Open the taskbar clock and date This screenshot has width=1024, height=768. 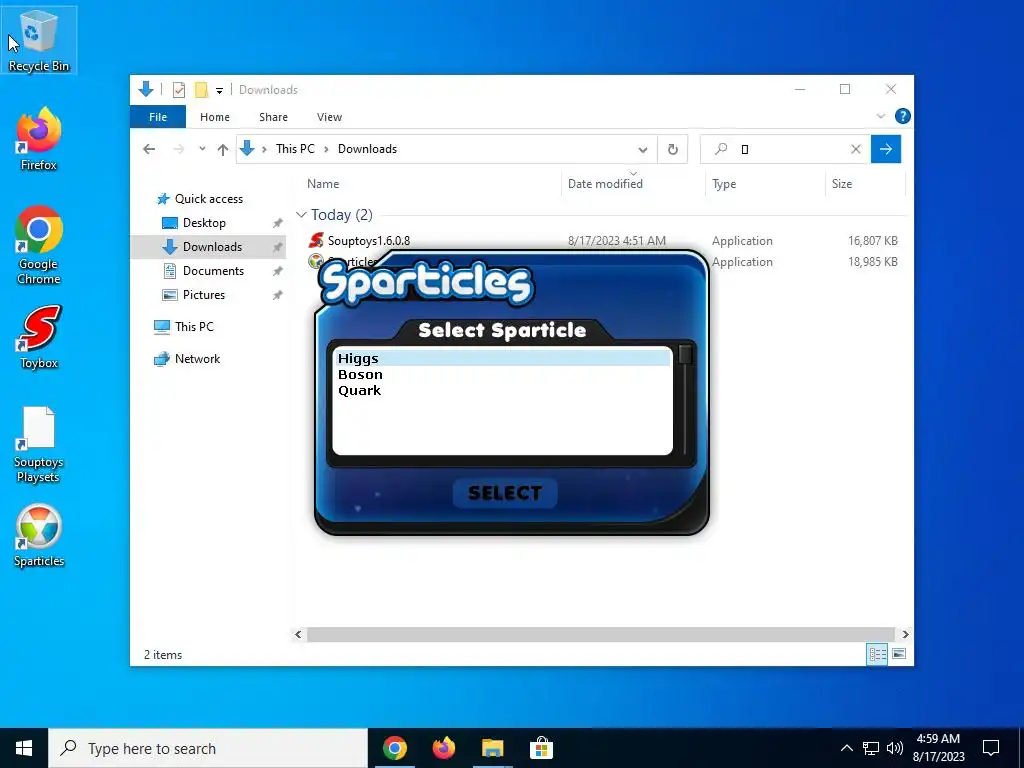point(938,748)
